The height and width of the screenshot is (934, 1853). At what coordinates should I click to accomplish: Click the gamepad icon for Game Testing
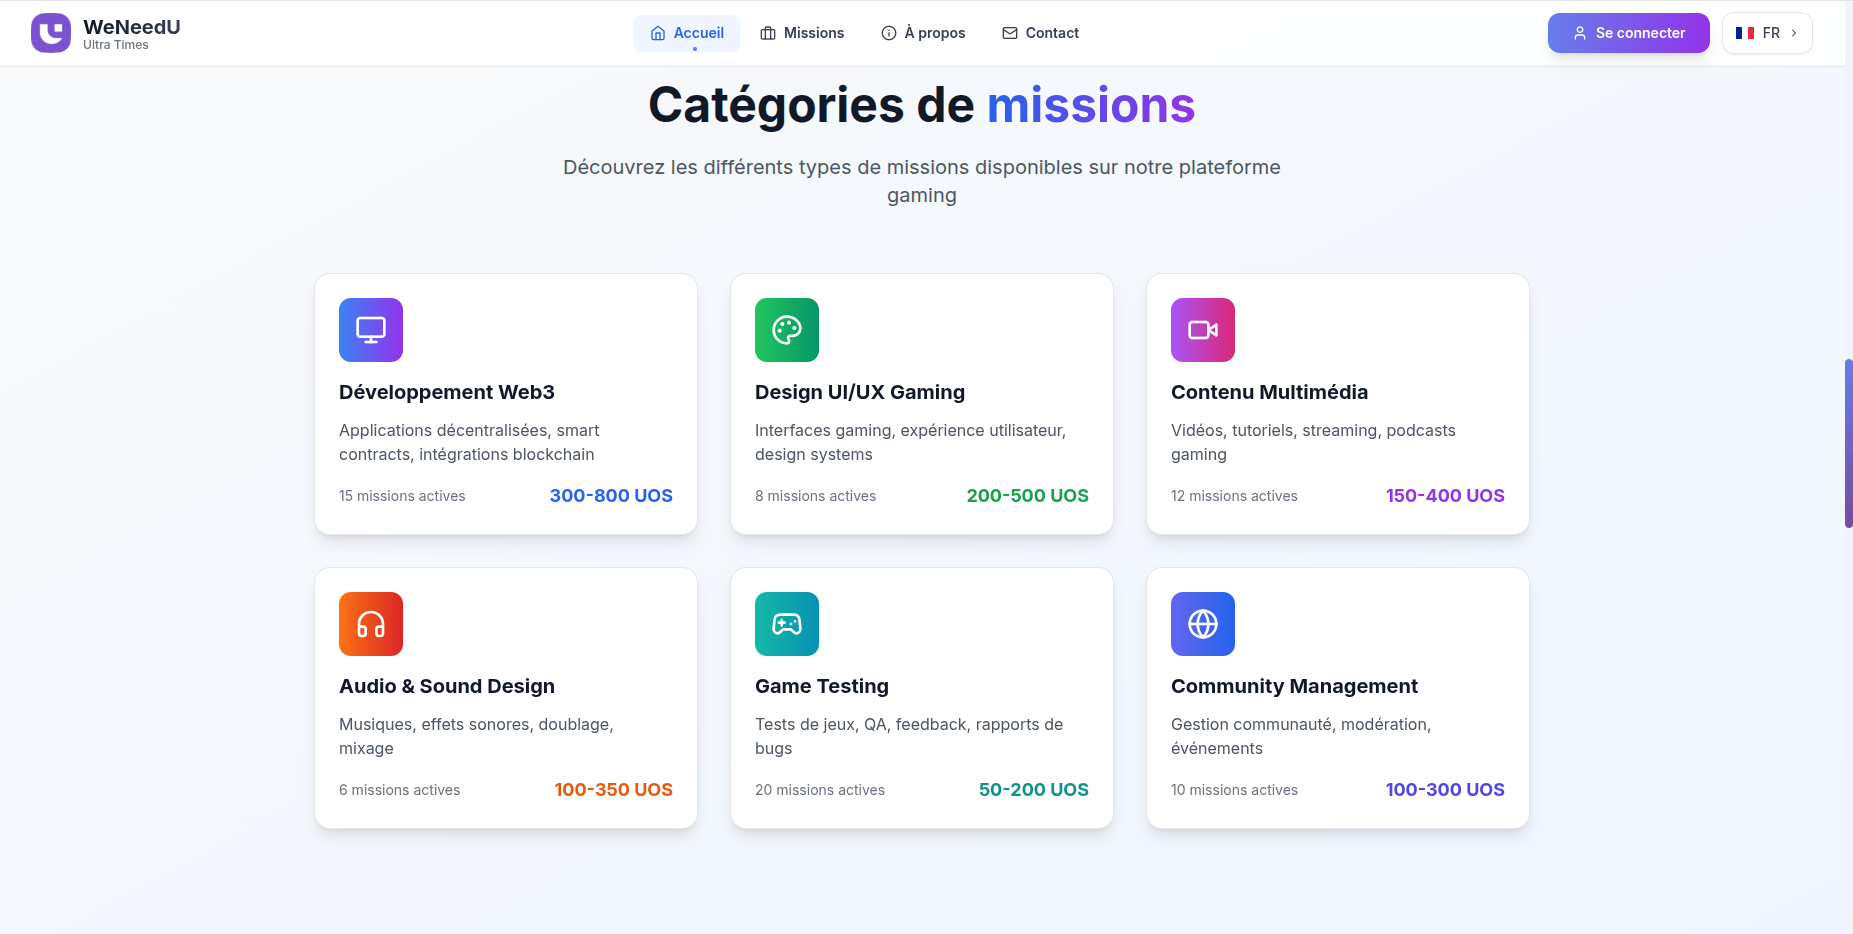coord(787,624)
